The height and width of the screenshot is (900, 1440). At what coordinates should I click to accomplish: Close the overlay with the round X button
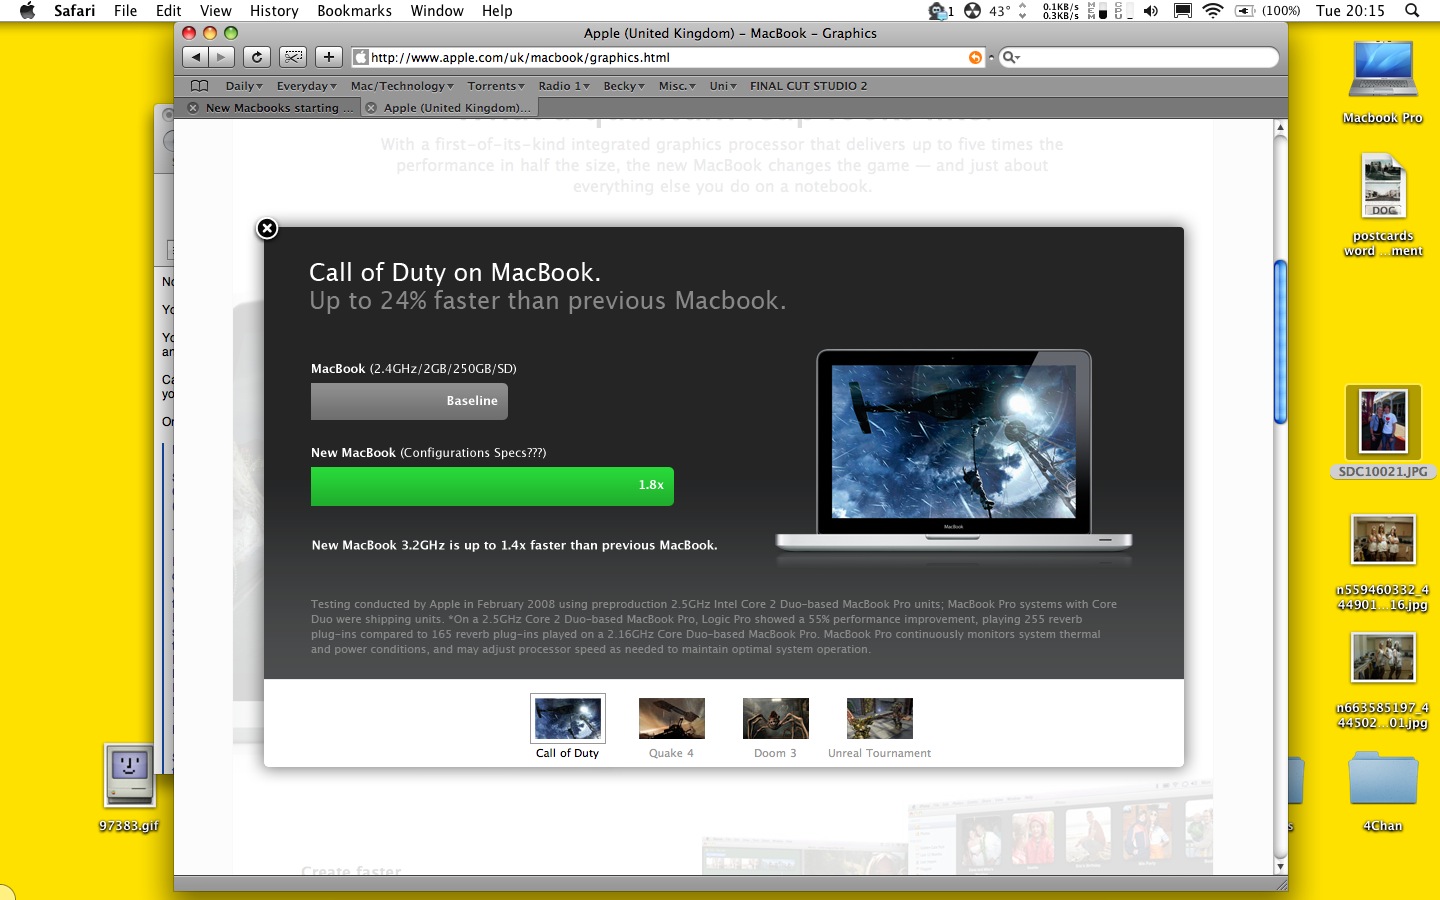pyautogui.click(x=267, y=228)
